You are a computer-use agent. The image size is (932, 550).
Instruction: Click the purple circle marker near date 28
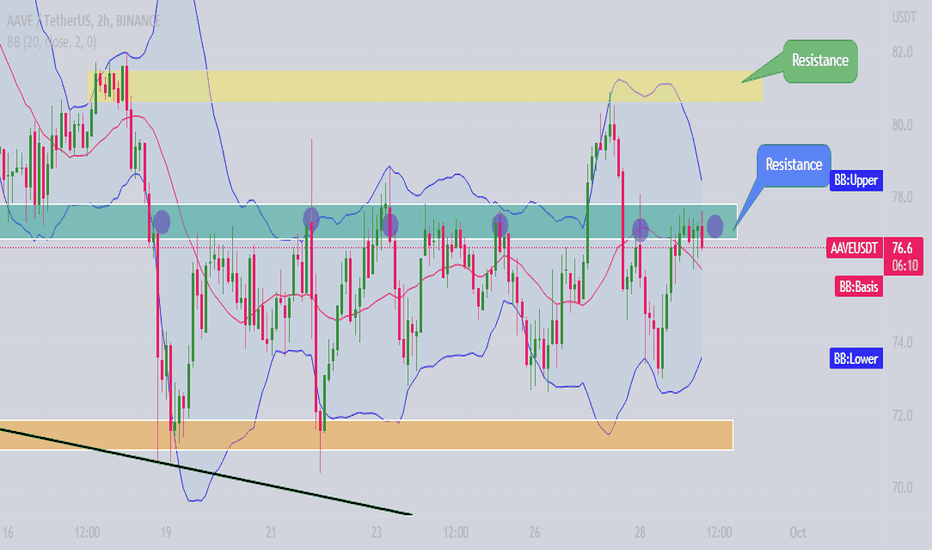coord(640,230)
